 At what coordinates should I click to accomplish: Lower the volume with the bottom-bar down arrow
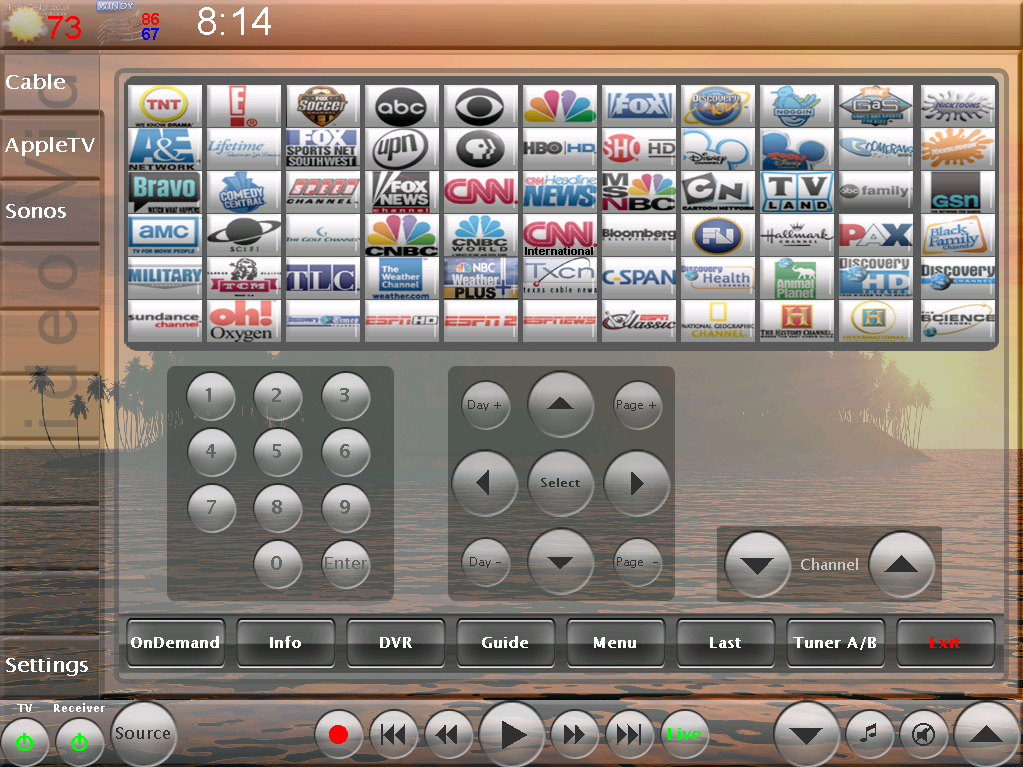[806, 734]
